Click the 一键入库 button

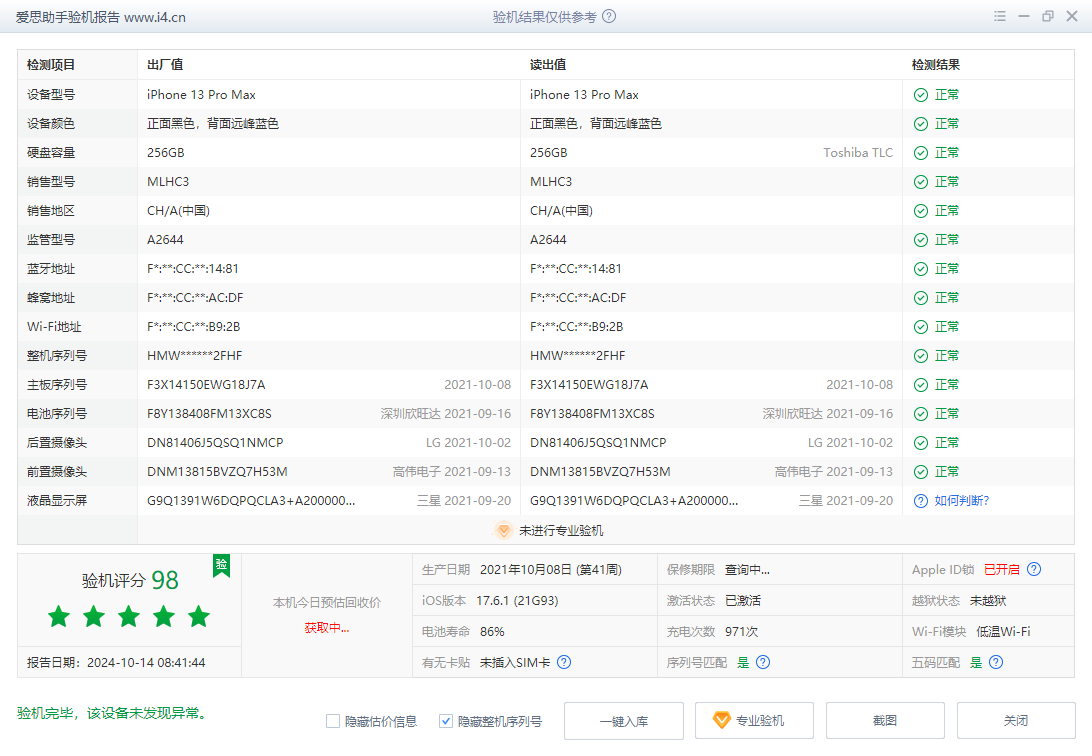point(624,721)
